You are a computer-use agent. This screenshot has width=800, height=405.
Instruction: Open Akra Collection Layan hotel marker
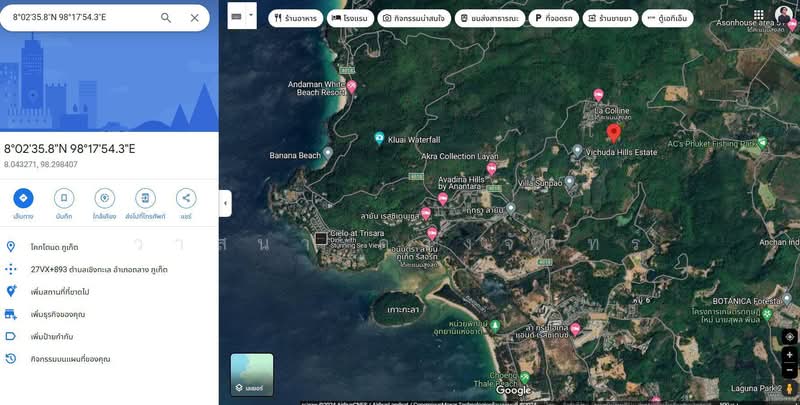[x=491, y=168]
